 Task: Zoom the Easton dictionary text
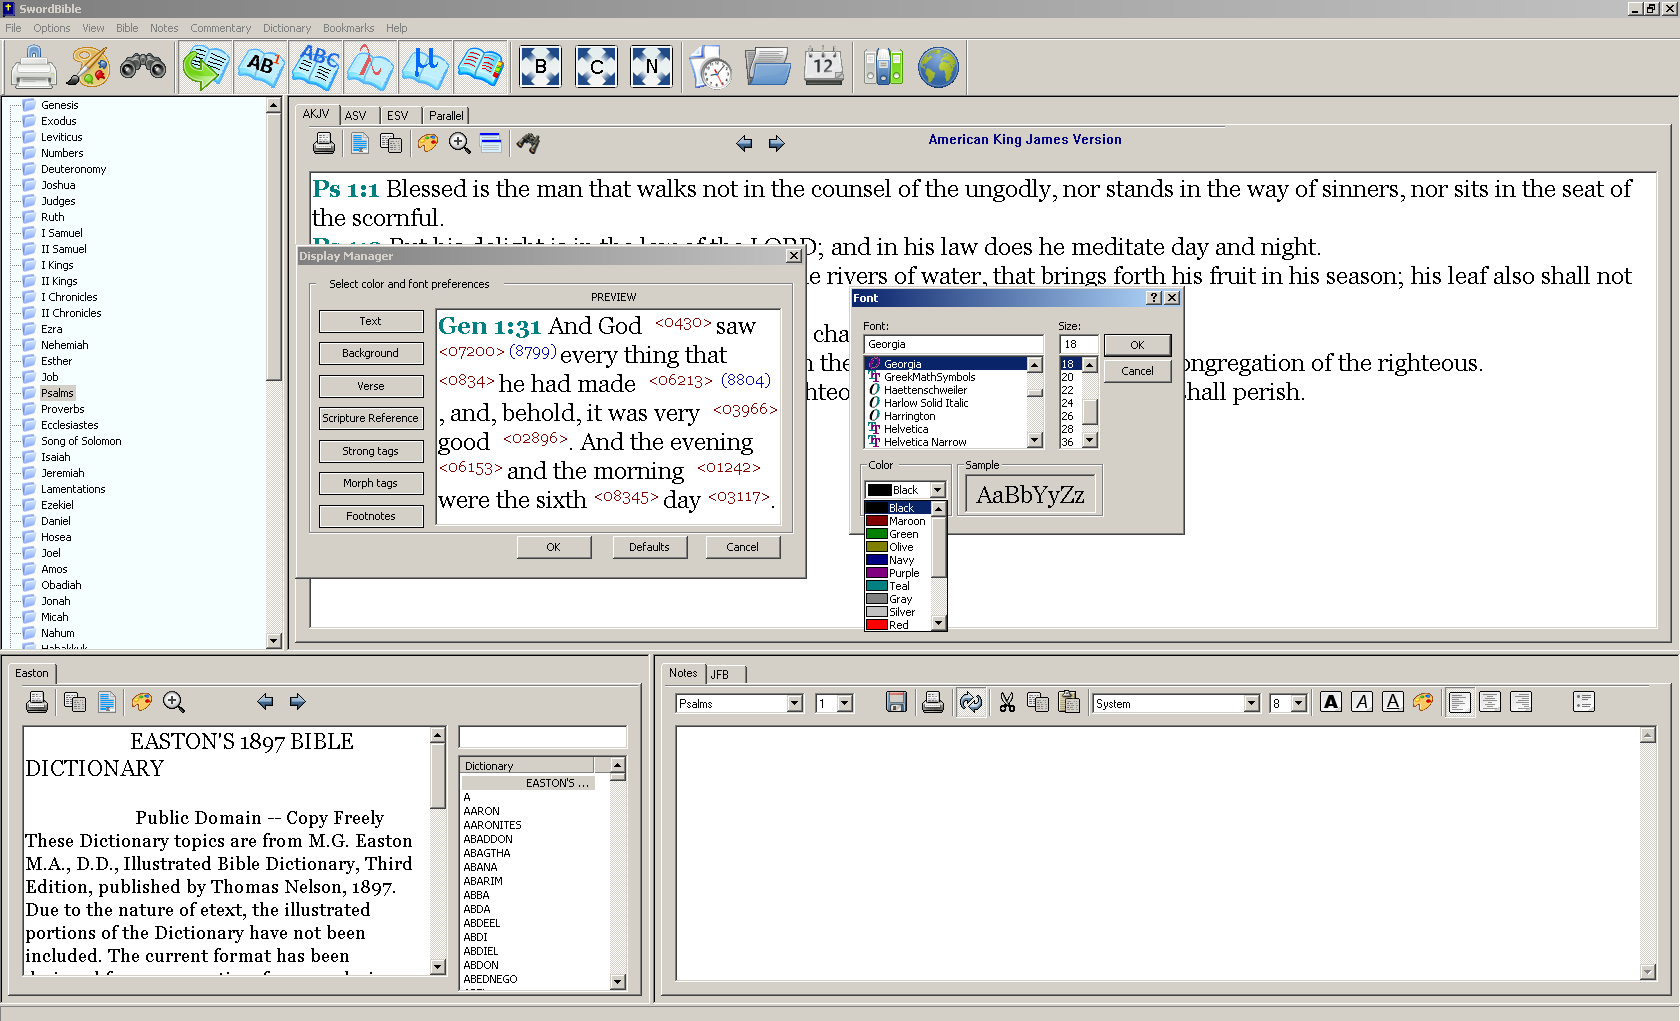pyautogui.click(x=174, y=702)
